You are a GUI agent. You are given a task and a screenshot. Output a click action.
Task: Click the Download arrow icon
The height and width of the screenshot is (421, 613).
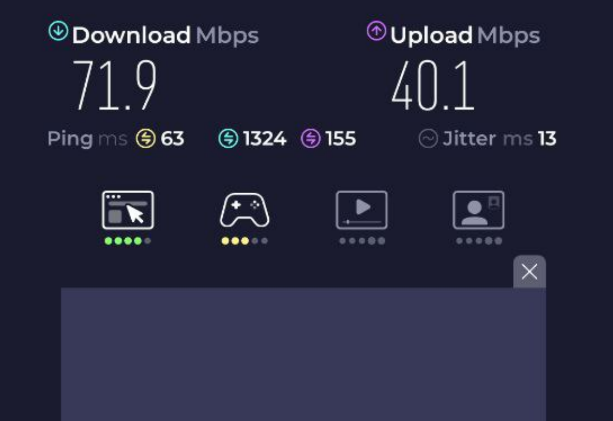point(58,31)
